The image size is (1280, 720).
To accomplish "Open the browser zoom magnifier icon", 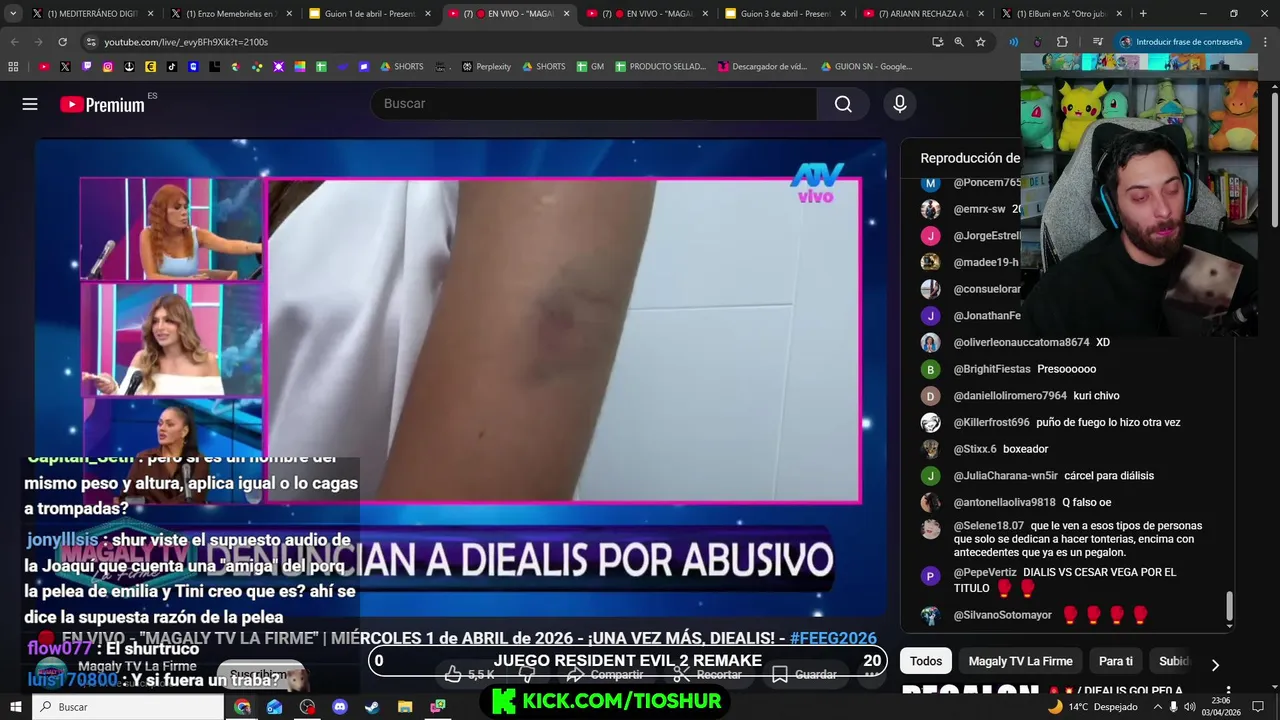I will pos(958,42).
